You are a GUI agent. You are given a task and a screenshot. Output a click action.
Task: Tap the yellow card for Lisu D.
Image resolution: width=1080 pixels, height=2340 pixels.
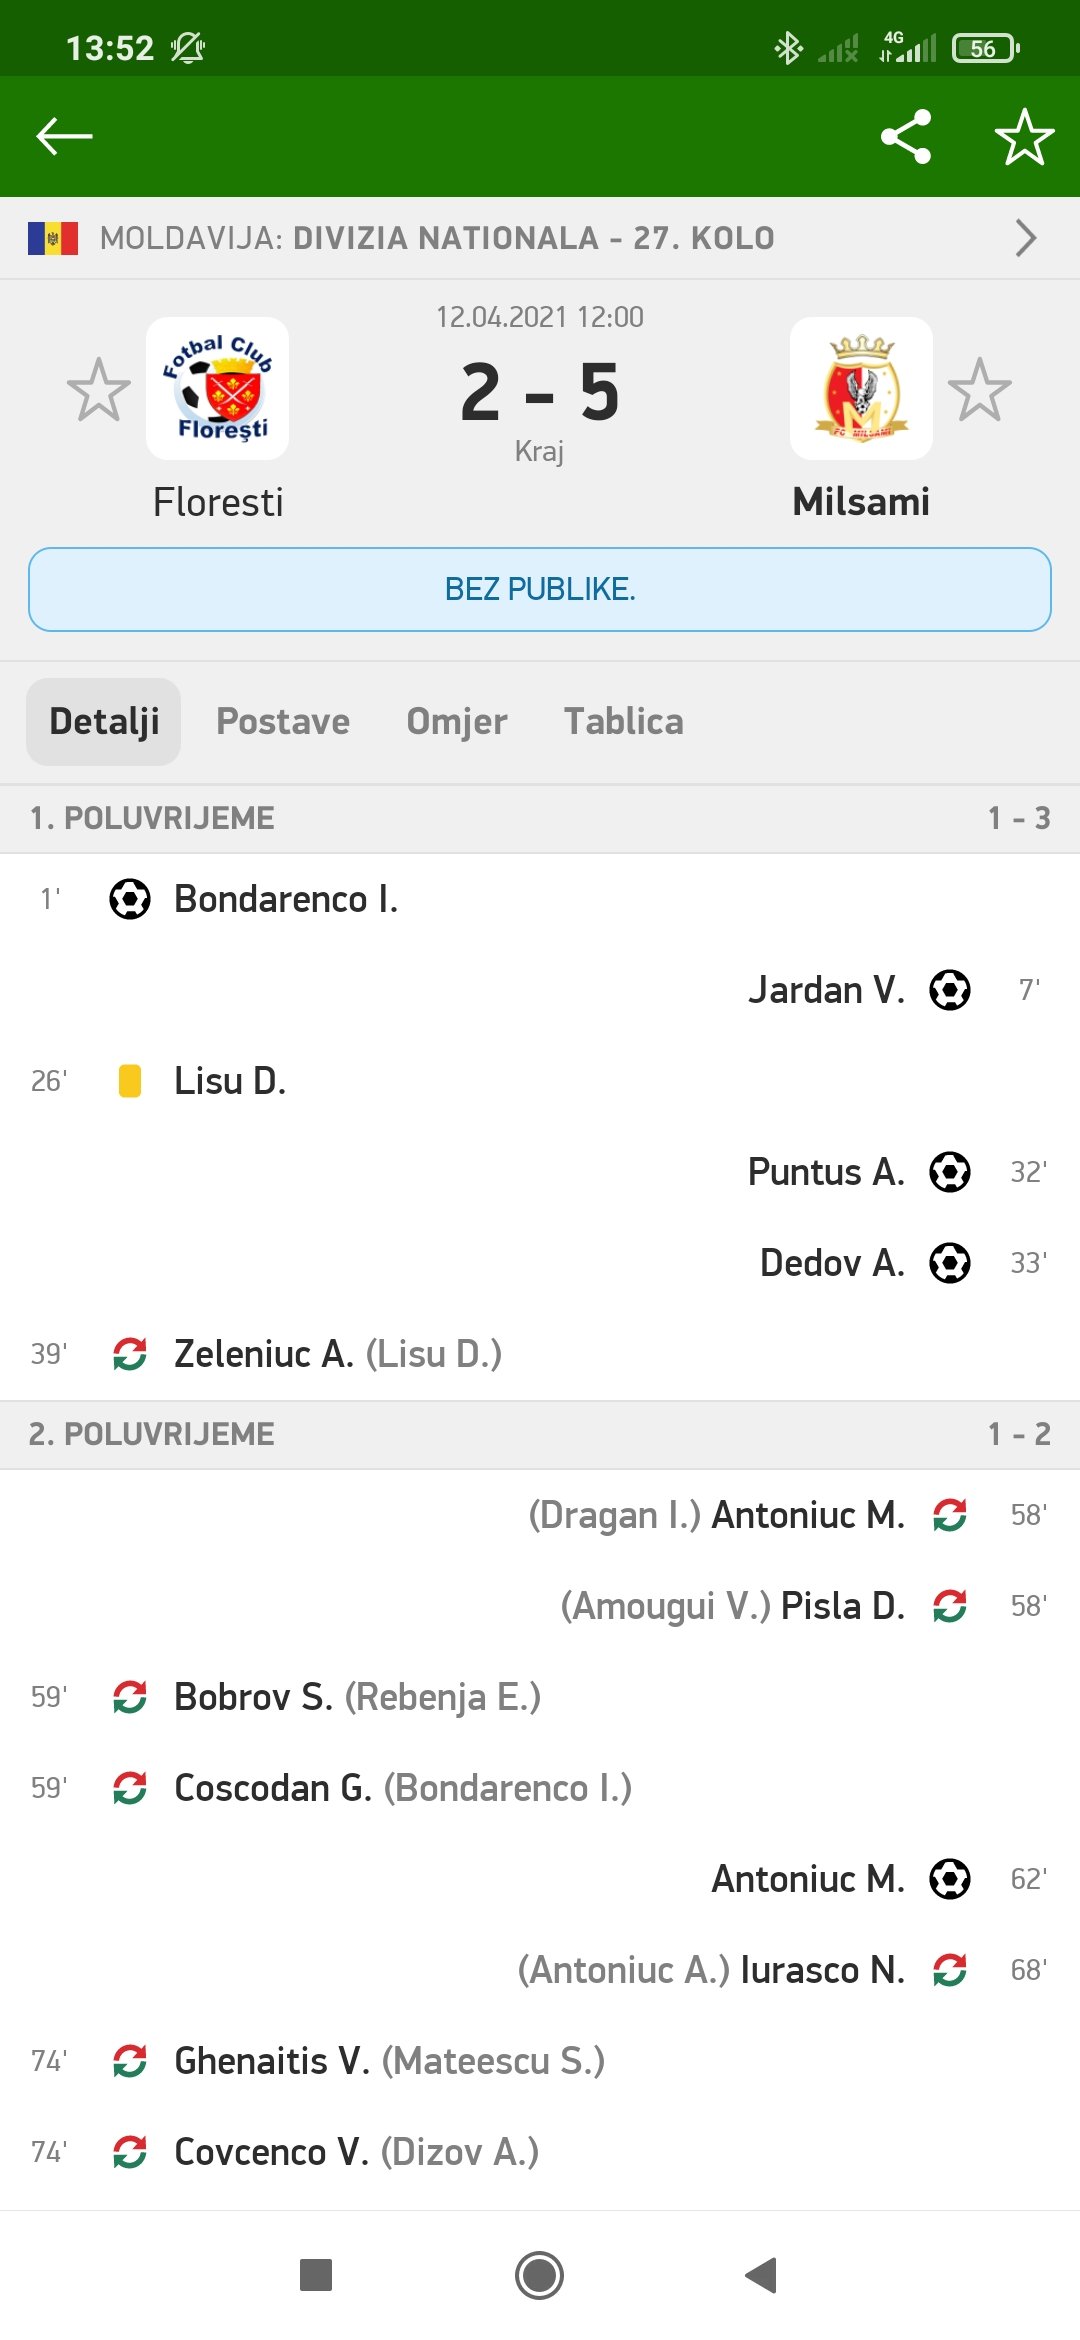tap(130, 1081)
